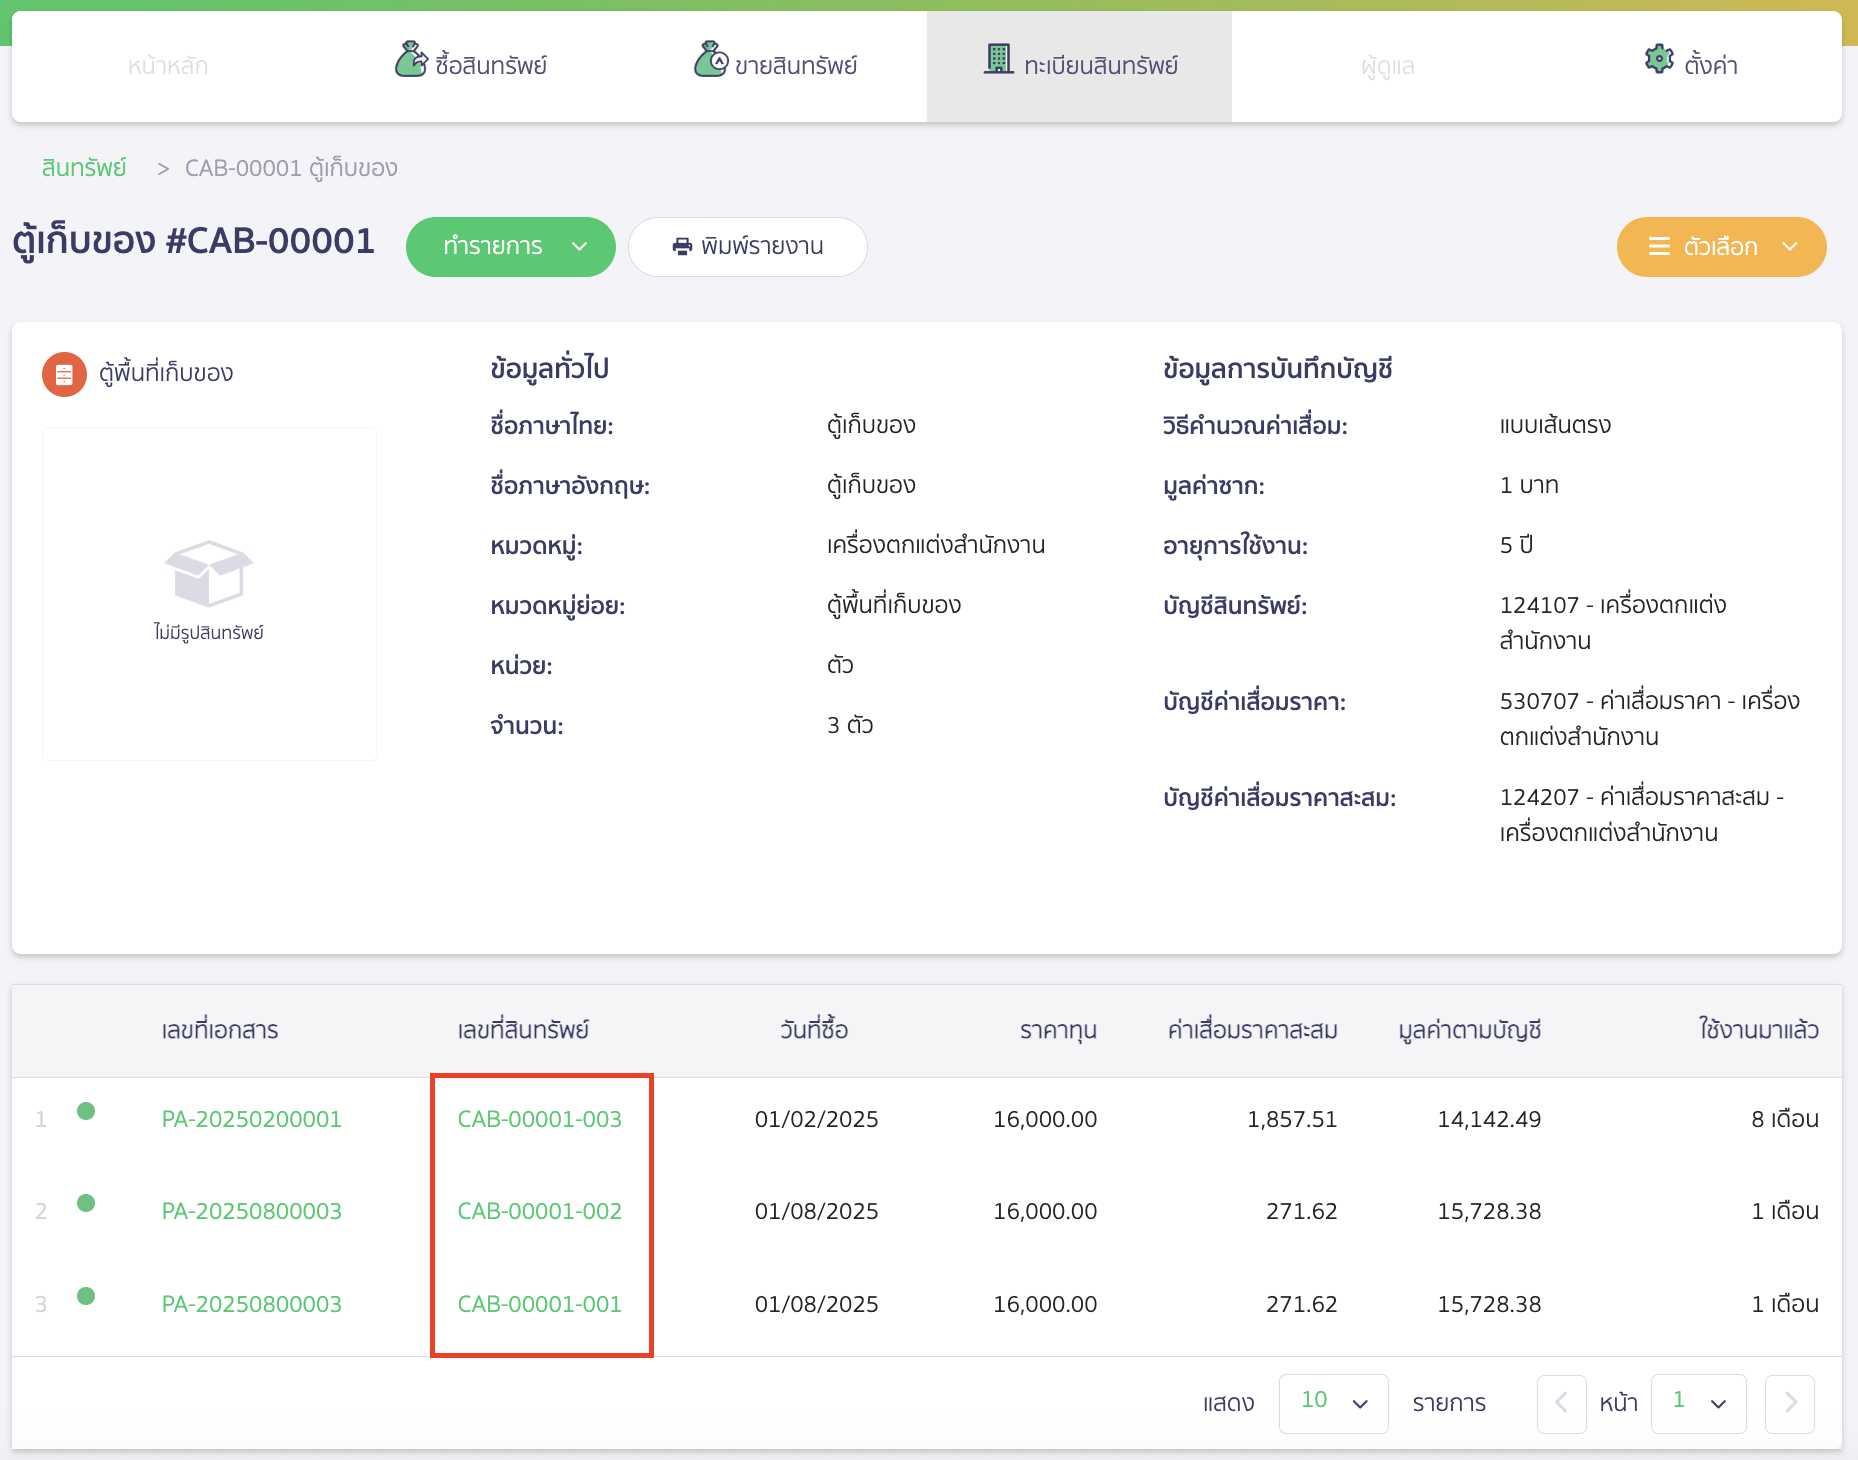The height and width of the screenshot is (1460, 1858).
Task: Click the สินทรัพย์ breadcrumb link
Action: coord(84,168)
